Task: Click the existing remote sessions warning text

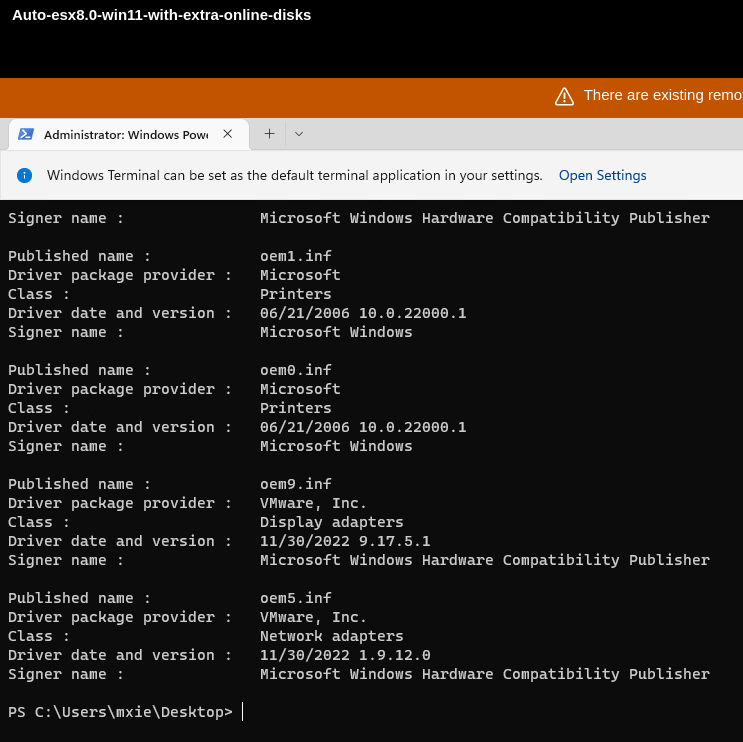Action: 662,95
